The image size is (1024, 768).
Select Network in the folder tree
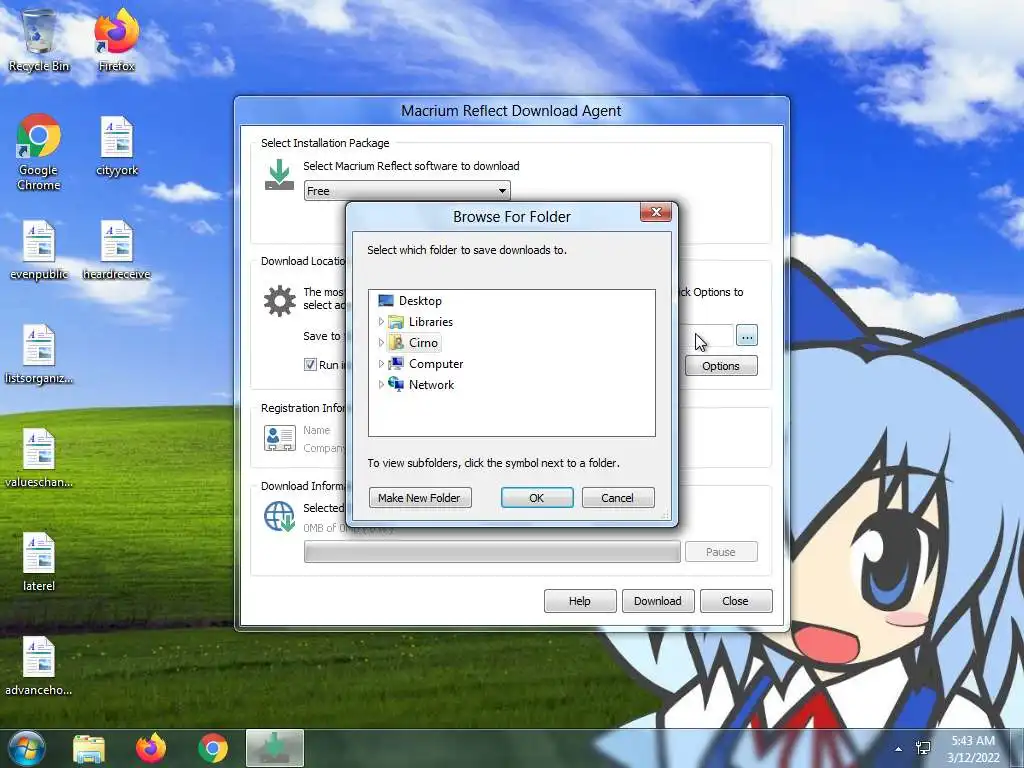pyautogui.click(x=421, y=385)
